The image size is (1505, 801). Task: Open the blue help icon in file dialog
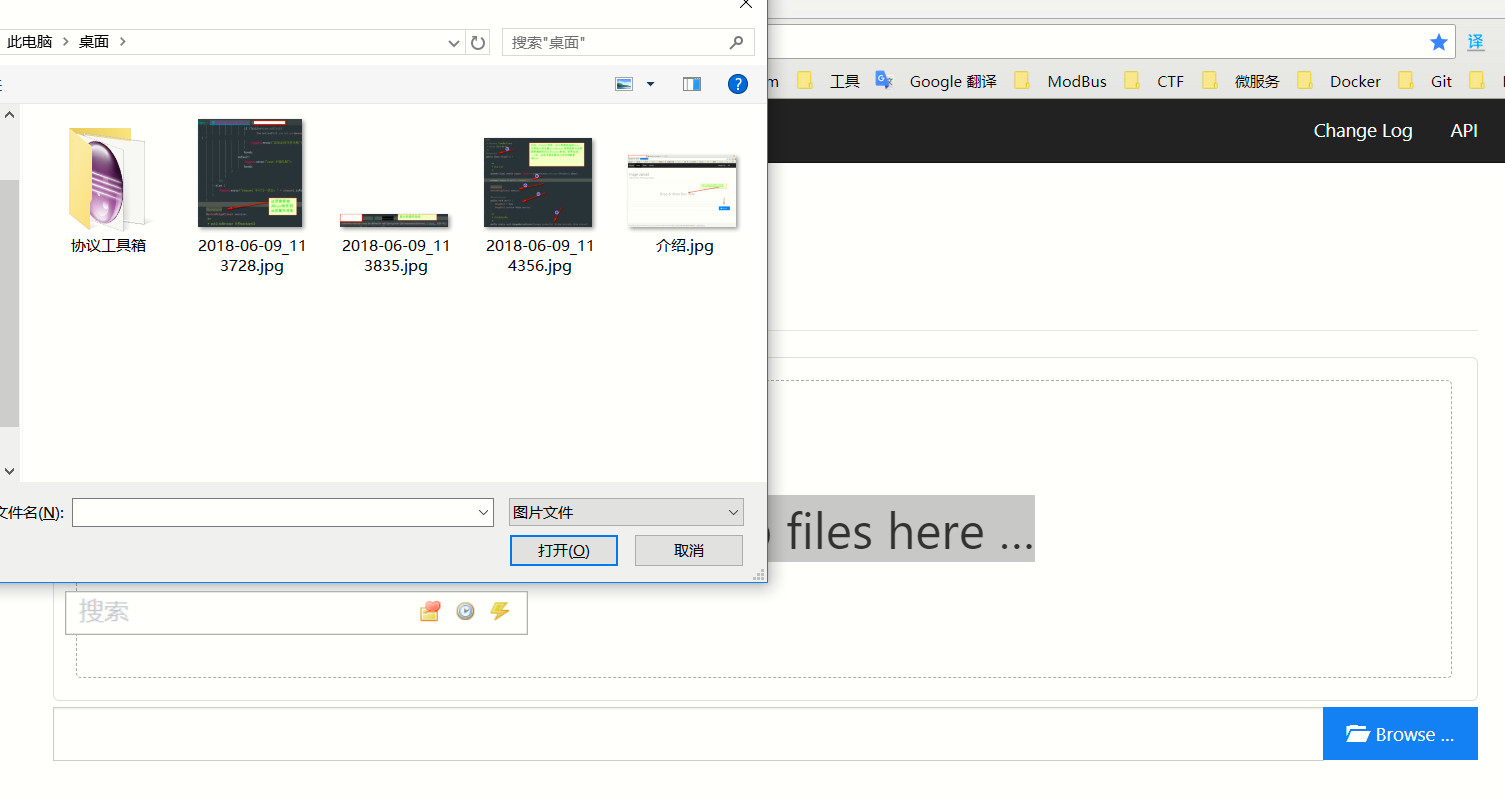click(x=738, y=84)
